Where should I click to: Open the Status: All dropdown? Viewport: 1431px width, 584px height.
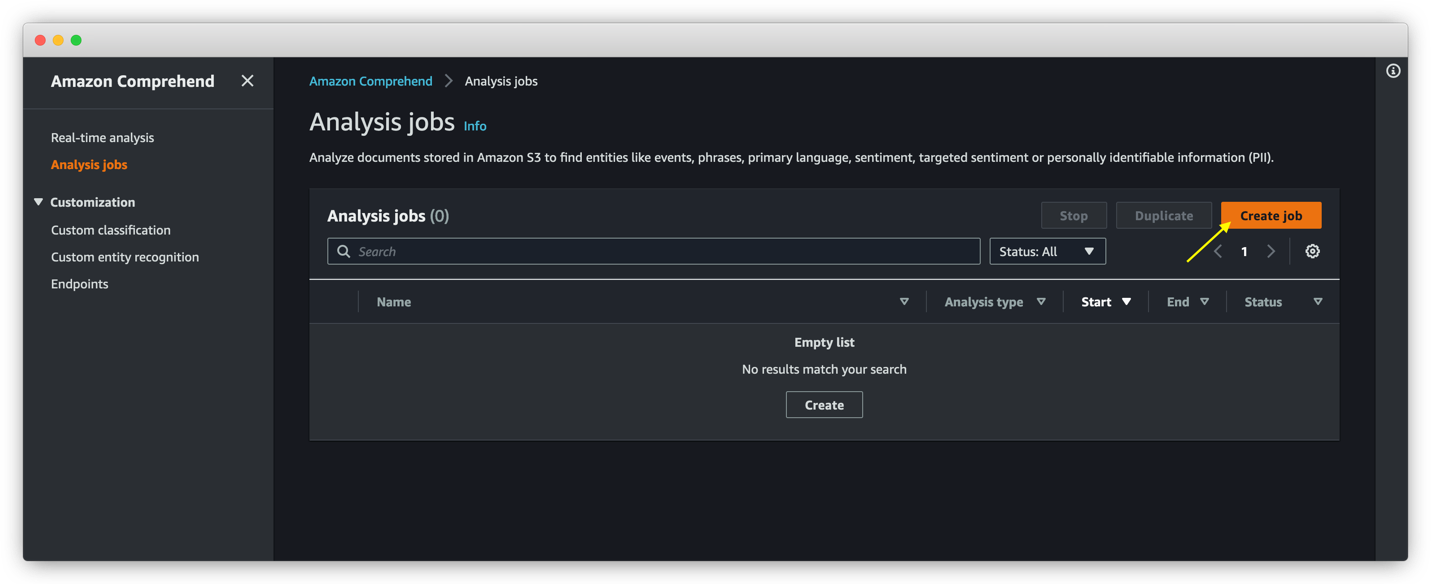pos(1047,252)
